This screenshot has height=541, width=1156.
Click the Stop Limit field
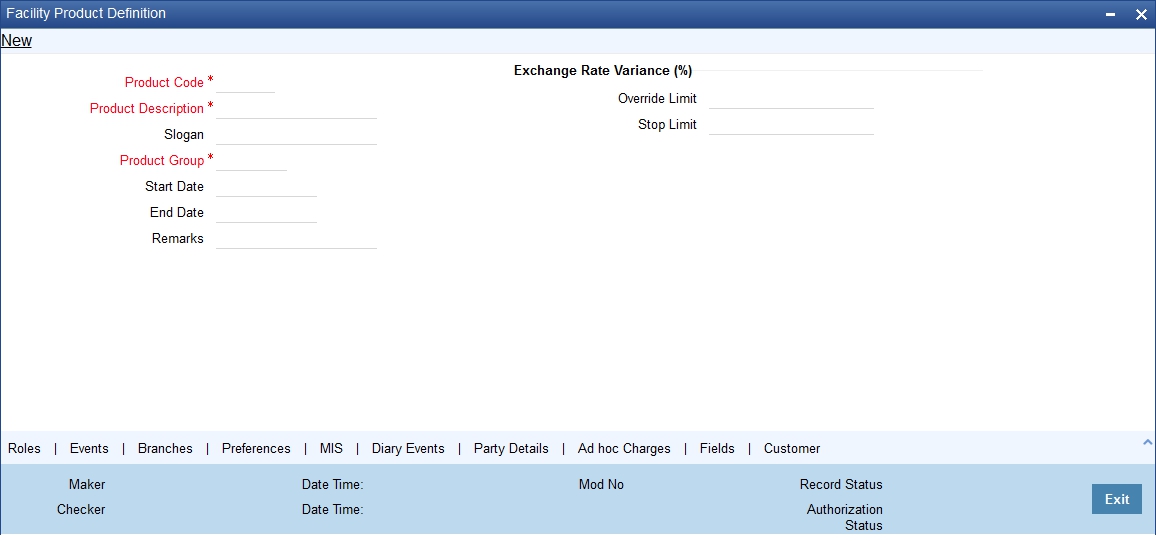point(791,125)
